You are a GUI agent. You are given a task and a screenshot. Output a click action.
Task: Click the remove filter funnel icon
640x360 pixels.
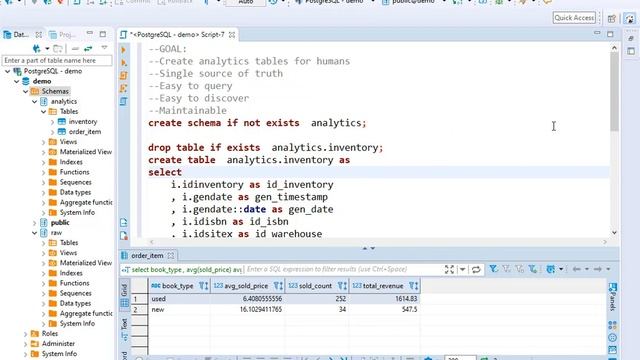[507, 269]
